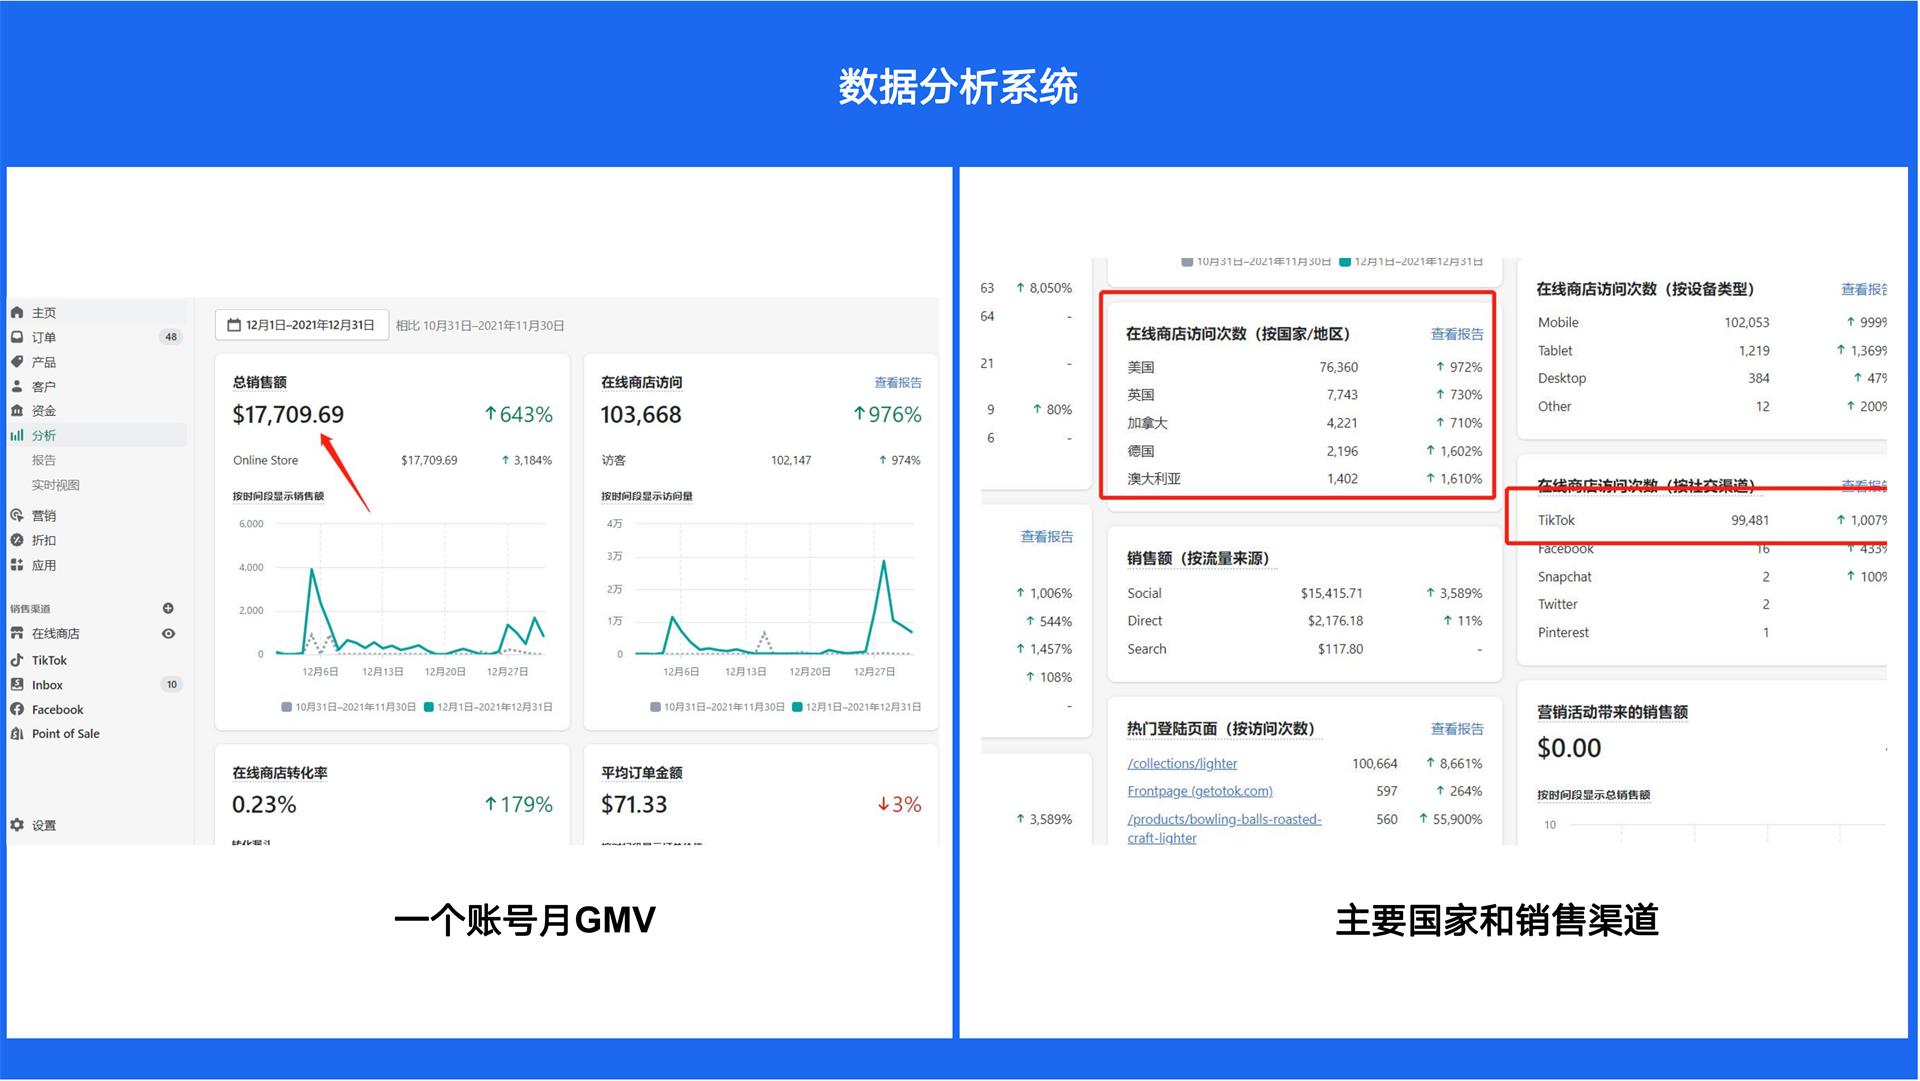The image size is (1920, 1081).
Task: Open Discounts (折扣) percent icon
Action: tap(17, 540)
